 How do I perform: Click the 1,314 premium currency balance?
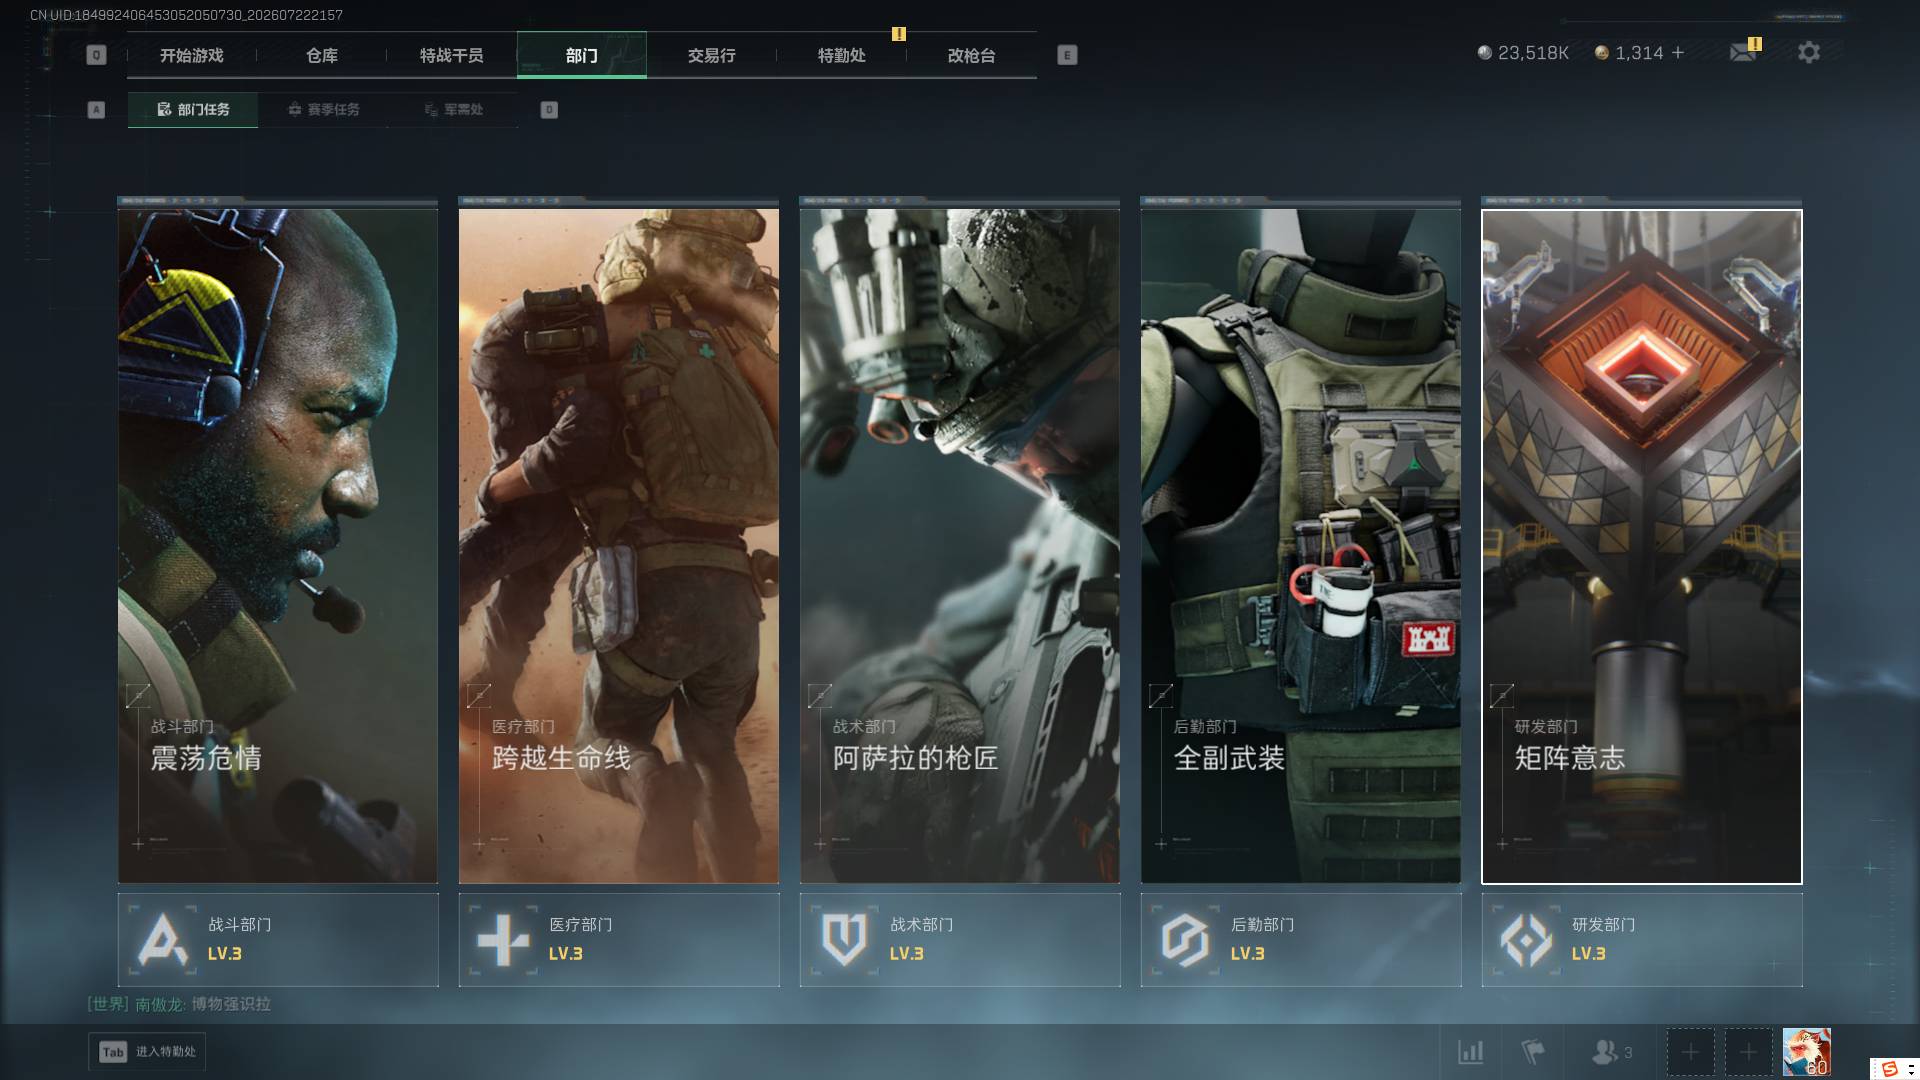pos(1629,53)
